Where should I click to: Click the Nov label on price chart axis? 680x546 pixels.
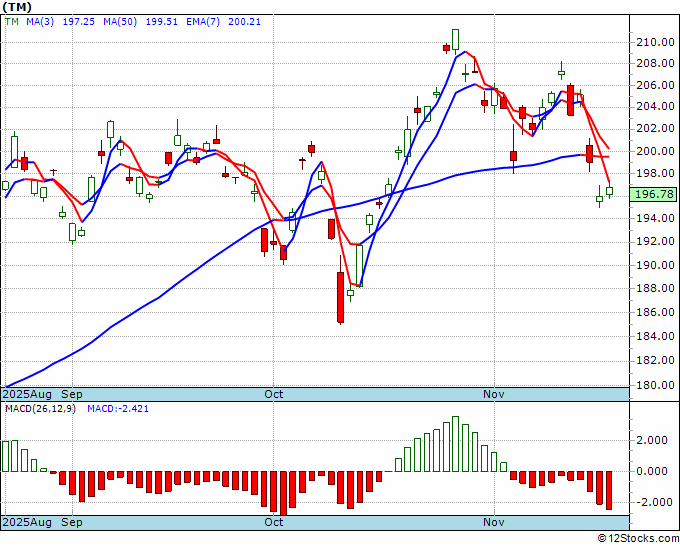tap(494, 394)
